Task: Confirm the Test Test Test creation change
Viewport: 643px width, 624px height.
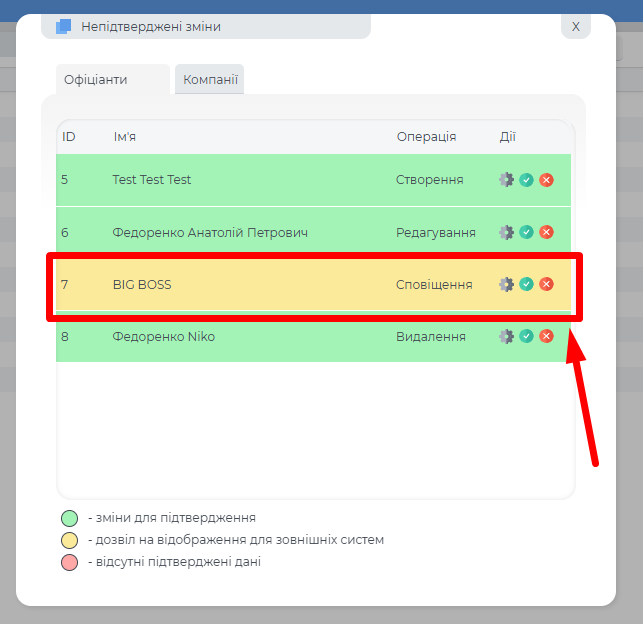Action: click(x=526, y=180)
